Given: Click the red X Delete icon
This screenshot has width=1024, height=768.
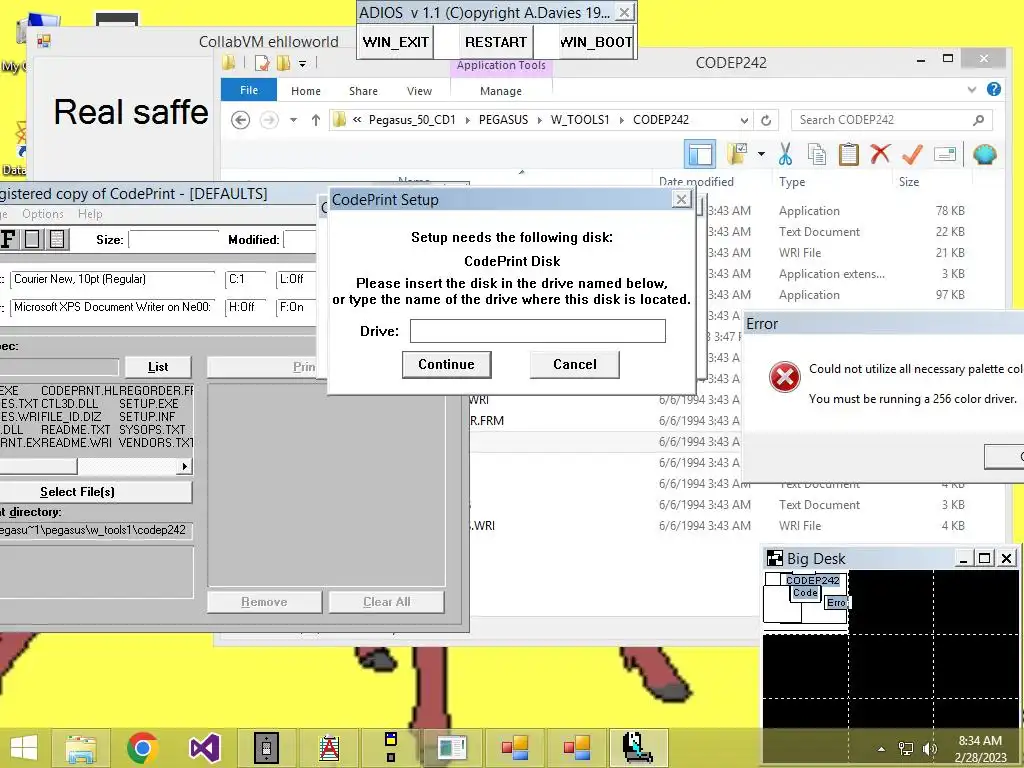Looking at the screenshot, I should point(880,154).
